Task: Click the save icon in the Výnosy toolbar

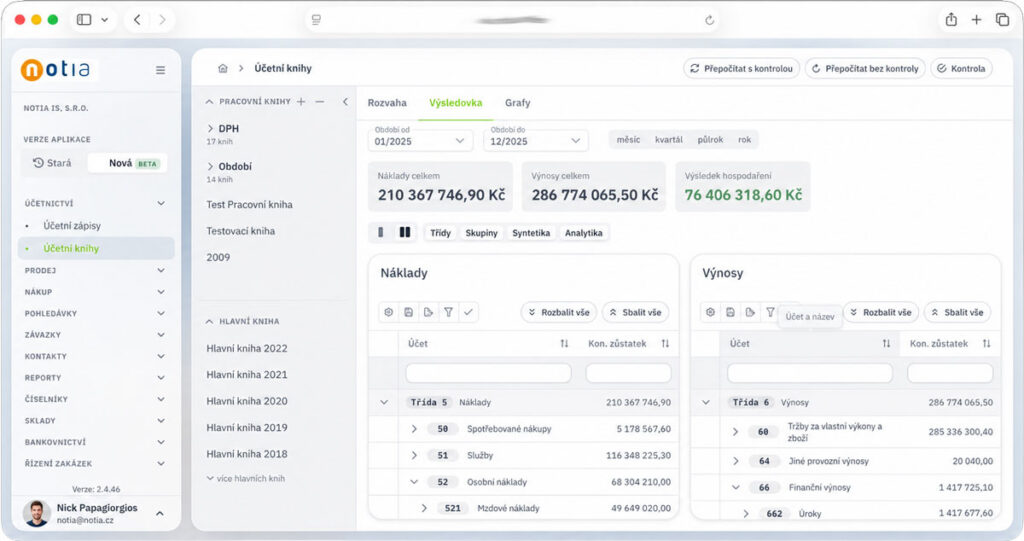Action: pyautogui.click(x=730, y=312)
